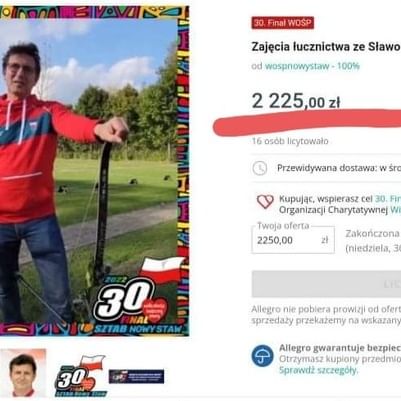Screen dimensions: 401x401
Task: Click the Przewidywana dostawa delivery row
Action: [x=326, y=168]
